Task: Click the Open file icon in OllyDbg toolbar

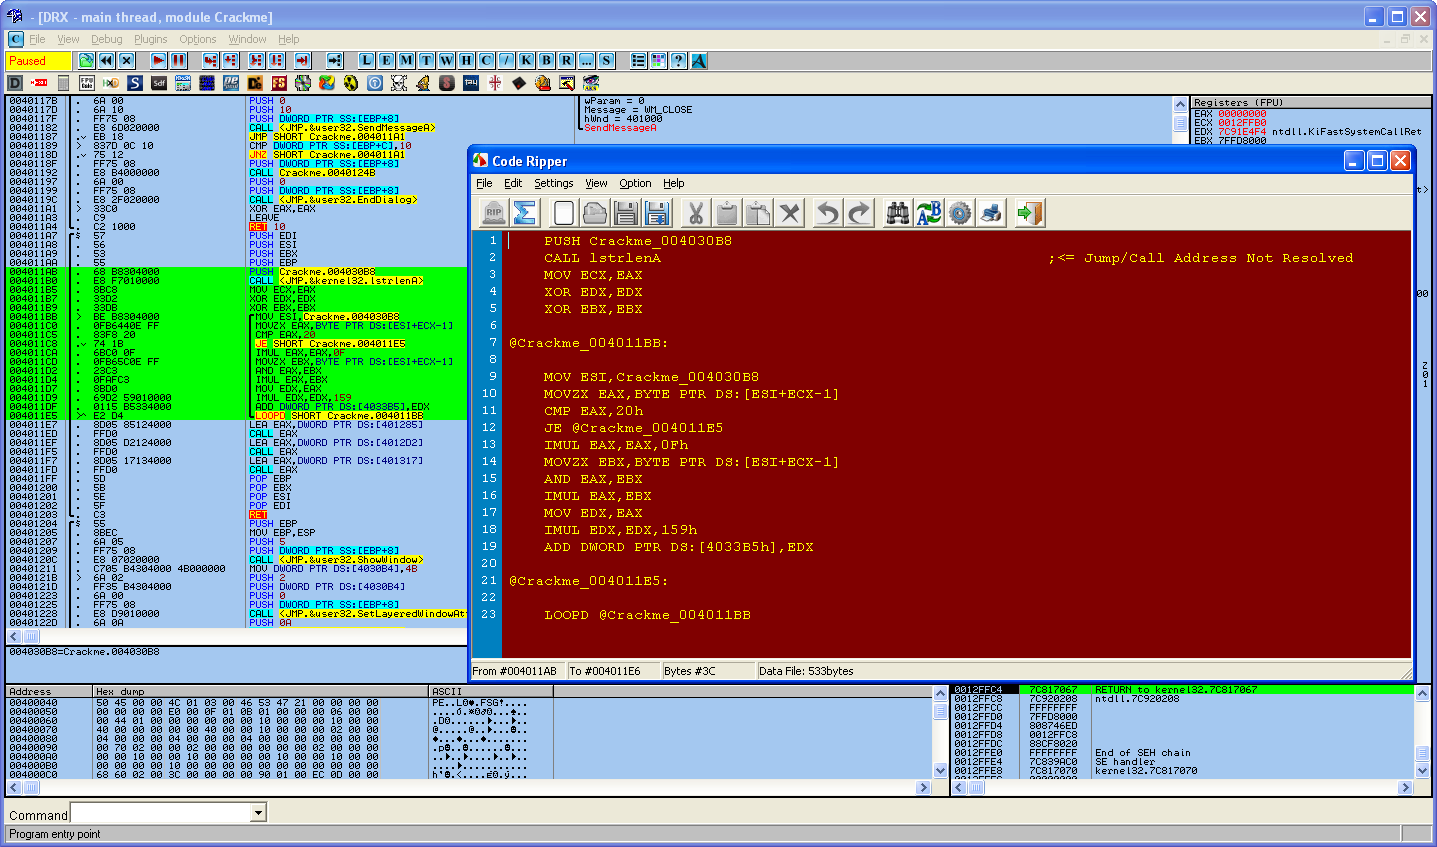Action: coord(86,61)
